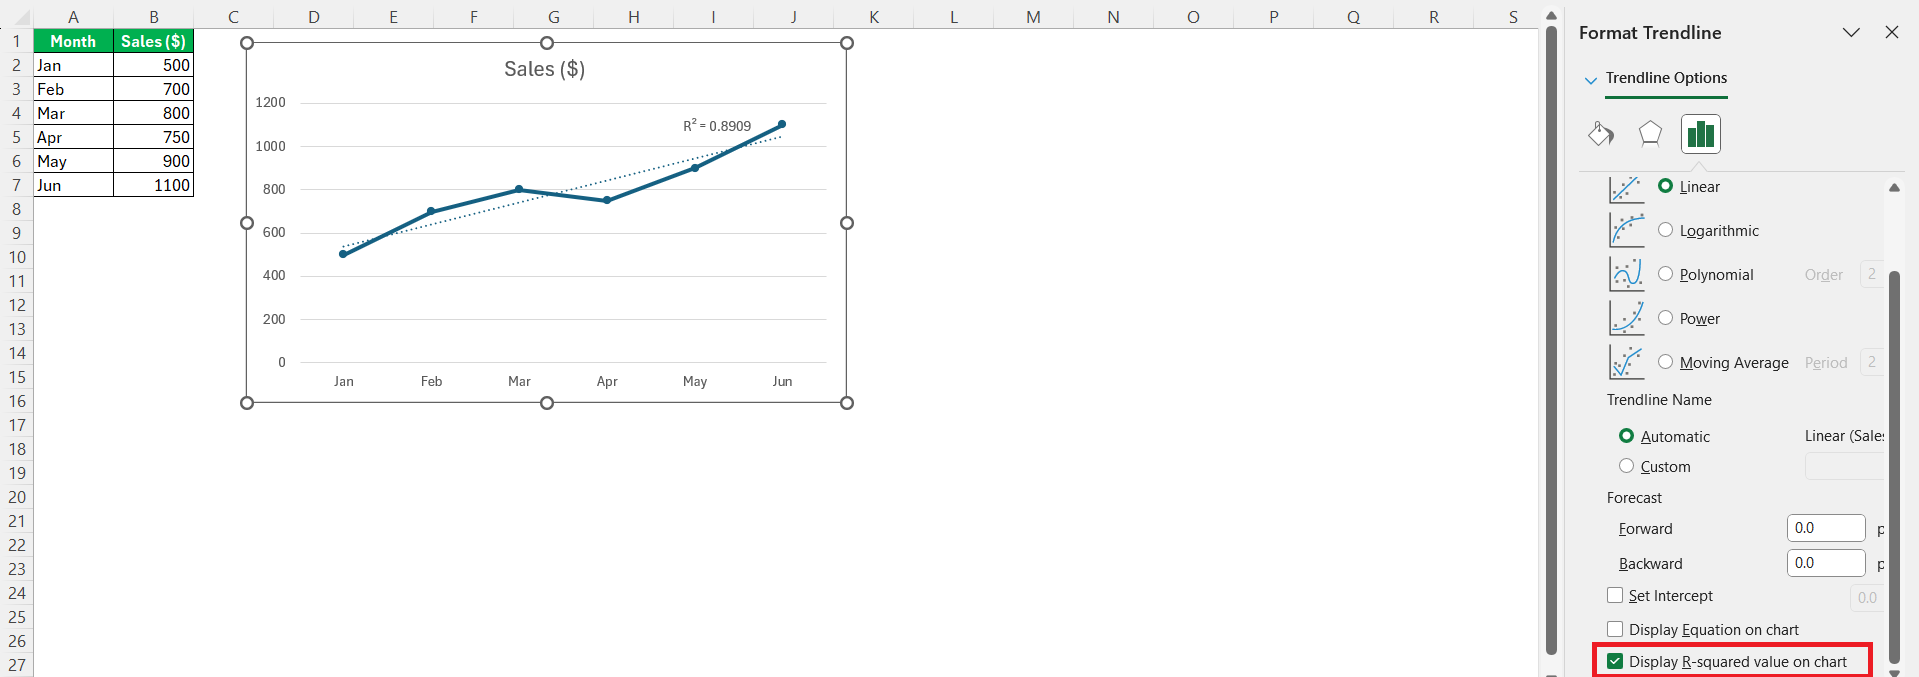Click the Logarithmic trendline type icon
This screenshot has height=677, width=1919.
[1627, 230]
